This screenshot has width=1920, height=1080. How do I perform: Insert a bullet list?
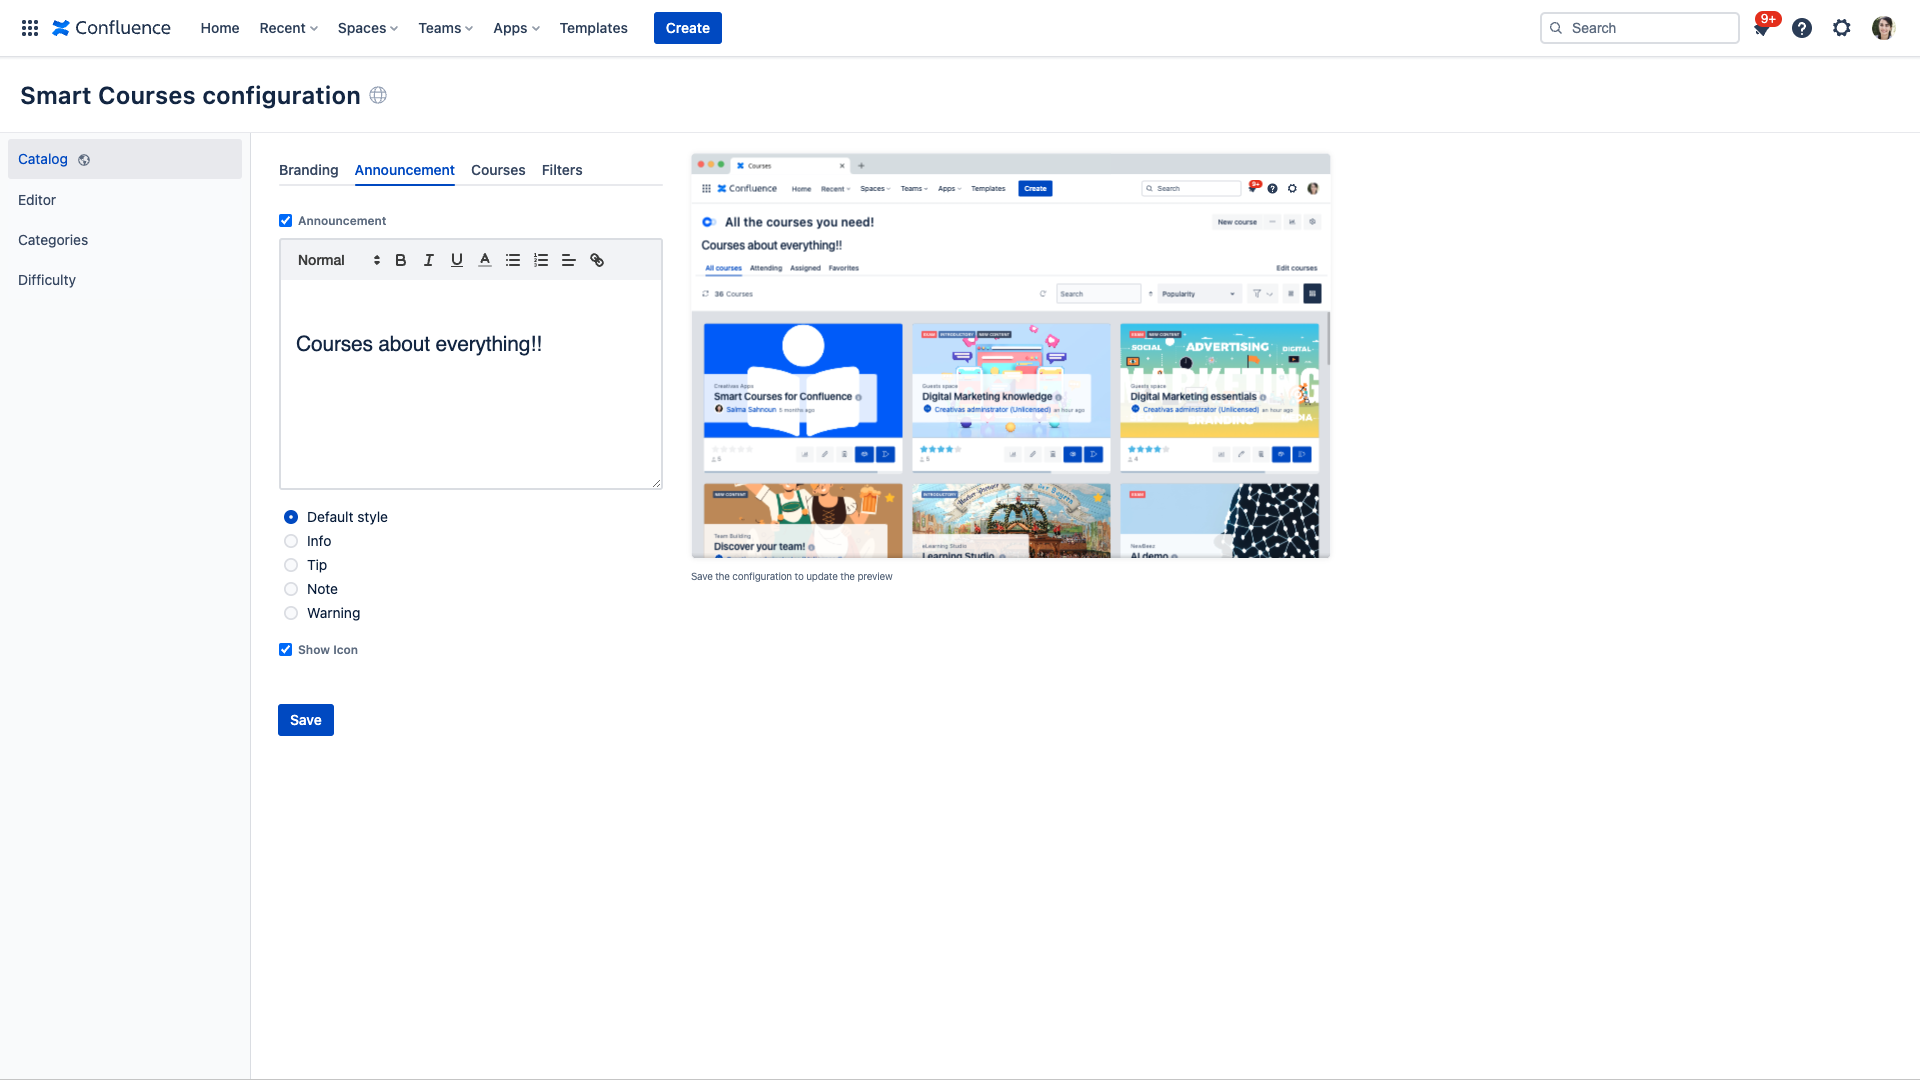click(x=513, y=260)
